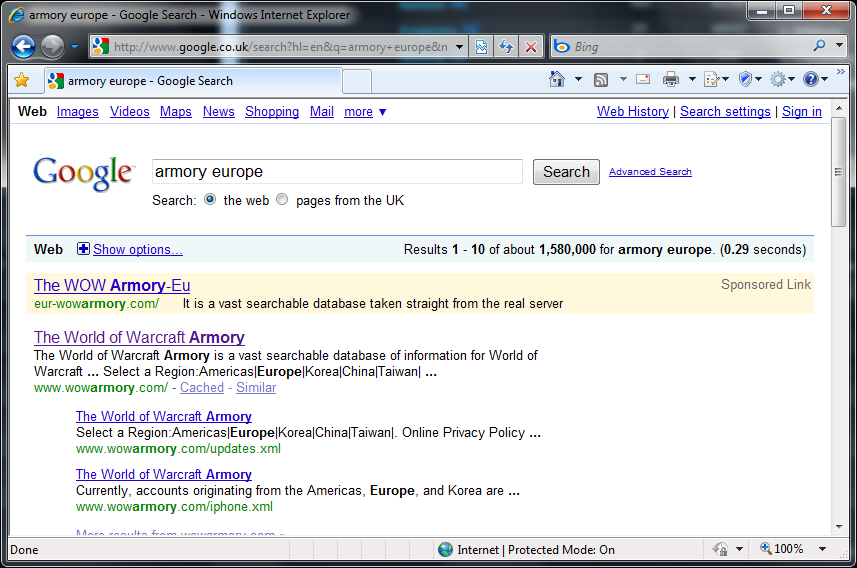This screenshot has width=857, height=568.
Task: Click the RSS Feeds toolbar icon
Action: click(x=601, y=80)
